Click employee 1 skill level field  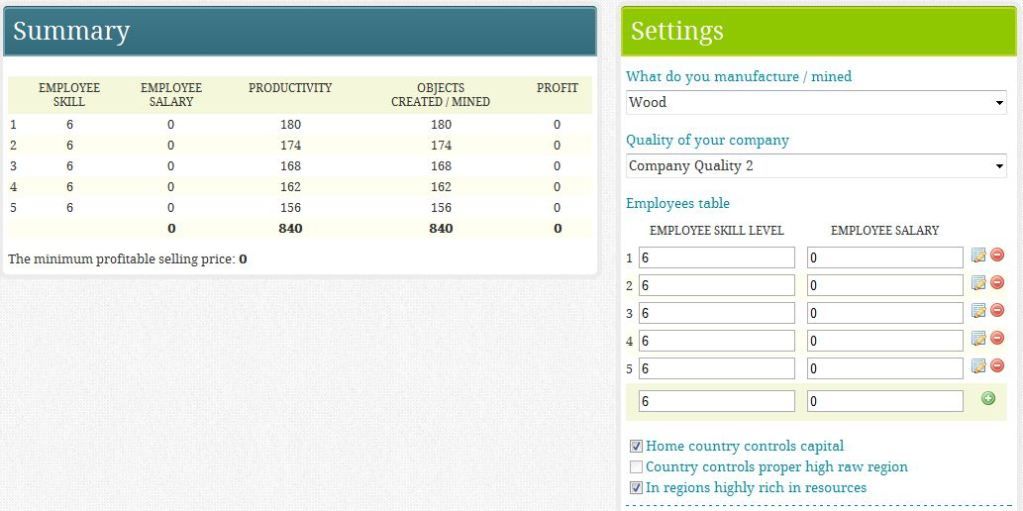[716, 258]
